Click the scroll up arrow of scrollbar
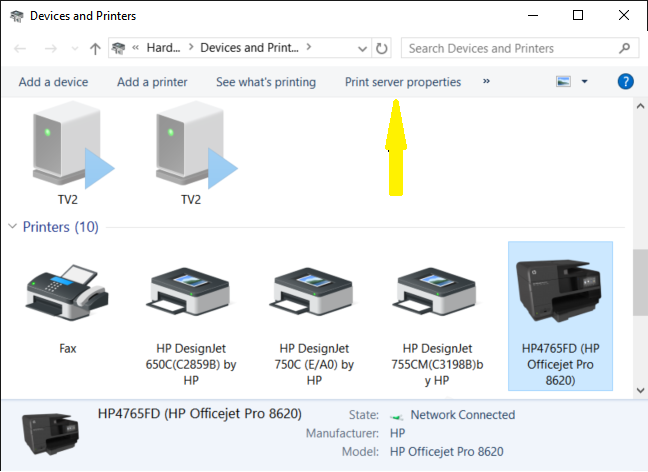This screenshot has width=648, height=472. point(640,106)
